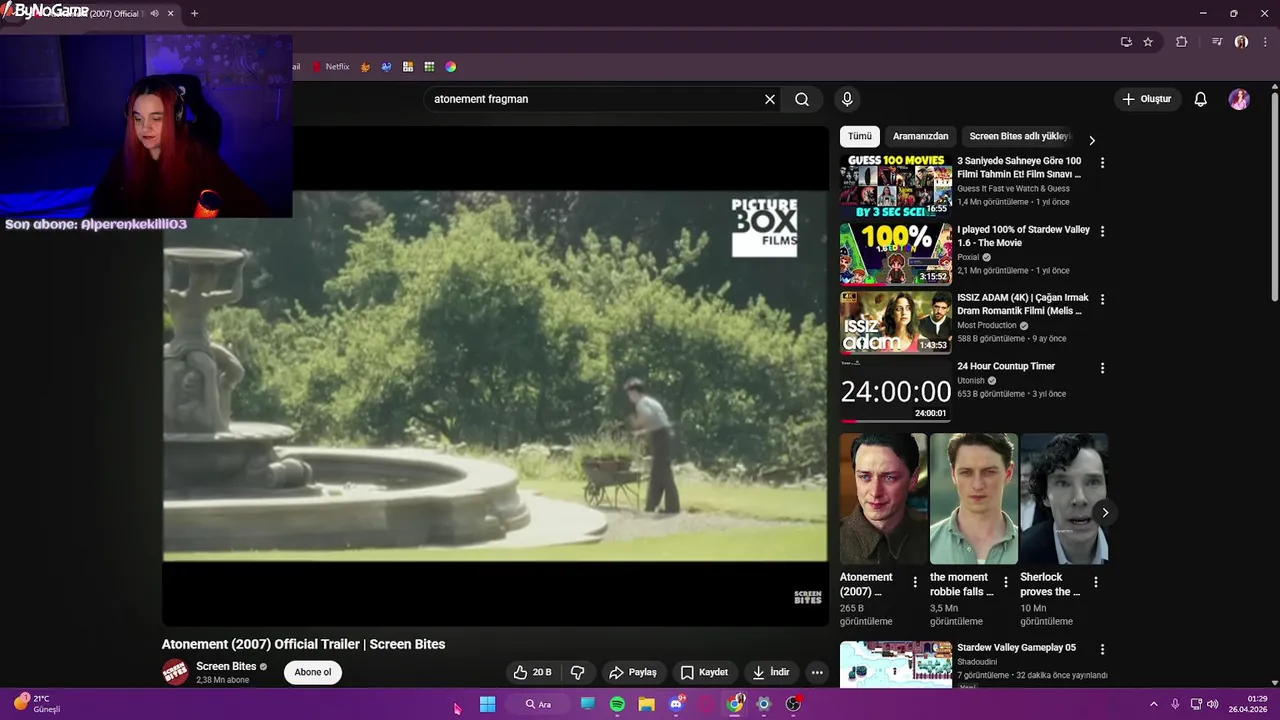Screen dimensions: 1280x720
Task: Open options for 'I played 100% of Stardew Valley'
Action: point(1102,231)
